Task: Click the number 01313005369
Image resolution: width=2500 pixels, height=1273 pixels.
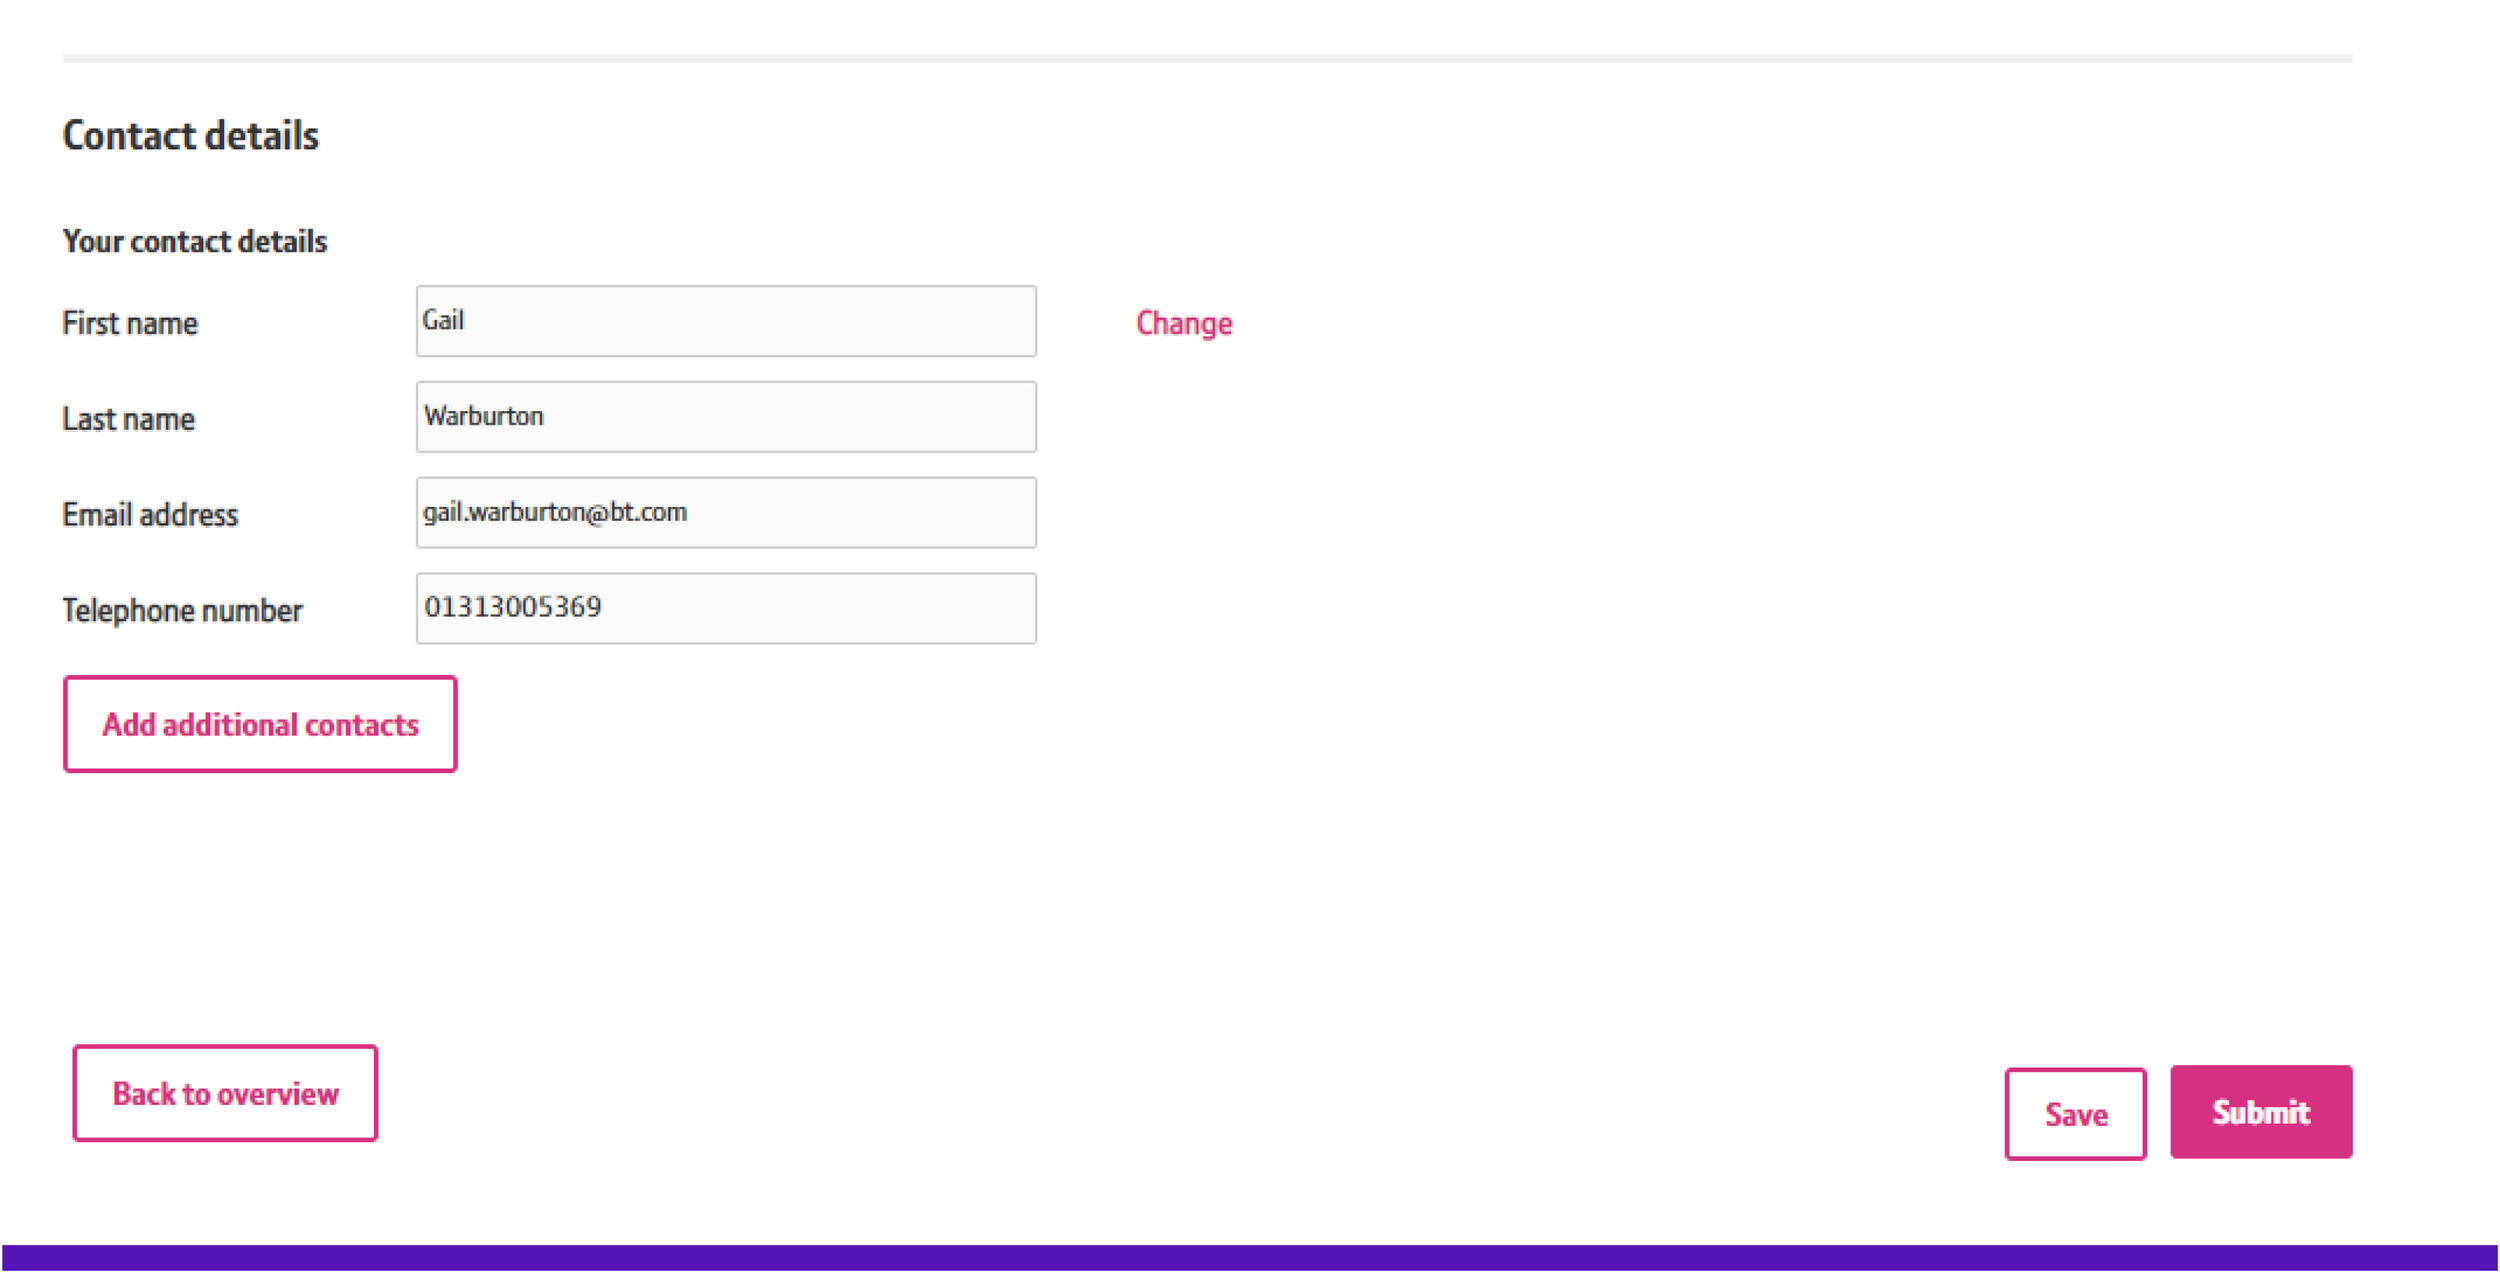Action: click(513, 607)
